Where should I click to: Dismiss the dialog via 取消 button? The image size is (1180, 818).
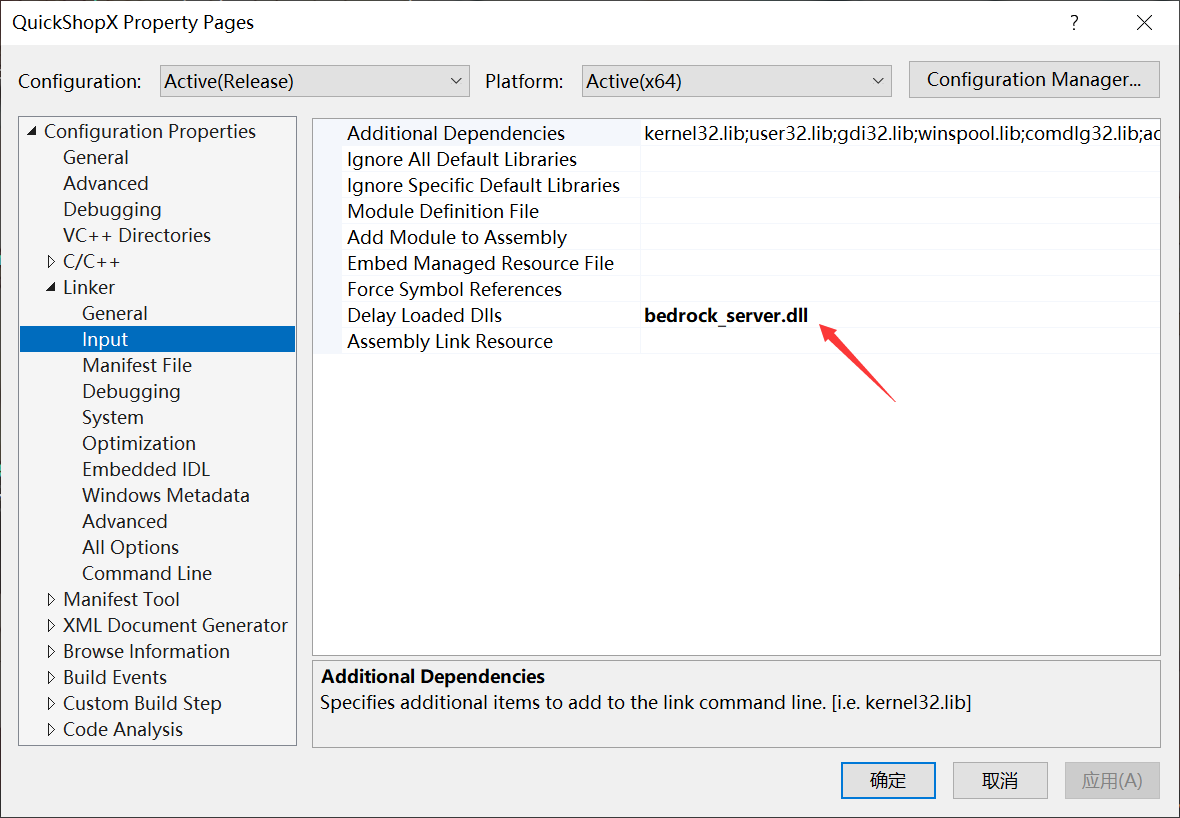click(1000, 780)
